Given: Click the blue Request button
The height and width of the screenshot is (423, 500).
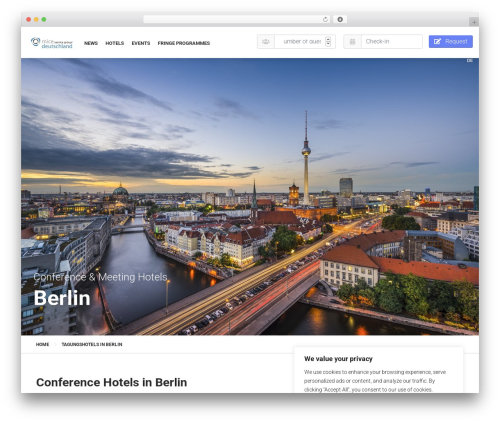Looking at the screenshot, I should click(x=451, y=42).
